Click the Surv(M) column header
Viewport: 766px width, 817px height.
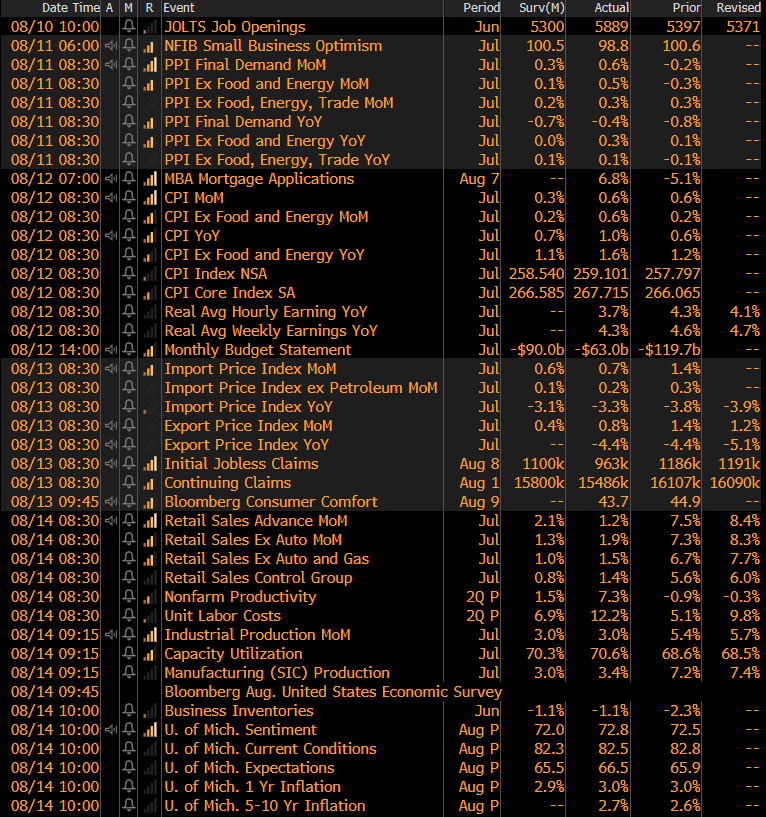click(x=542, y=8)
